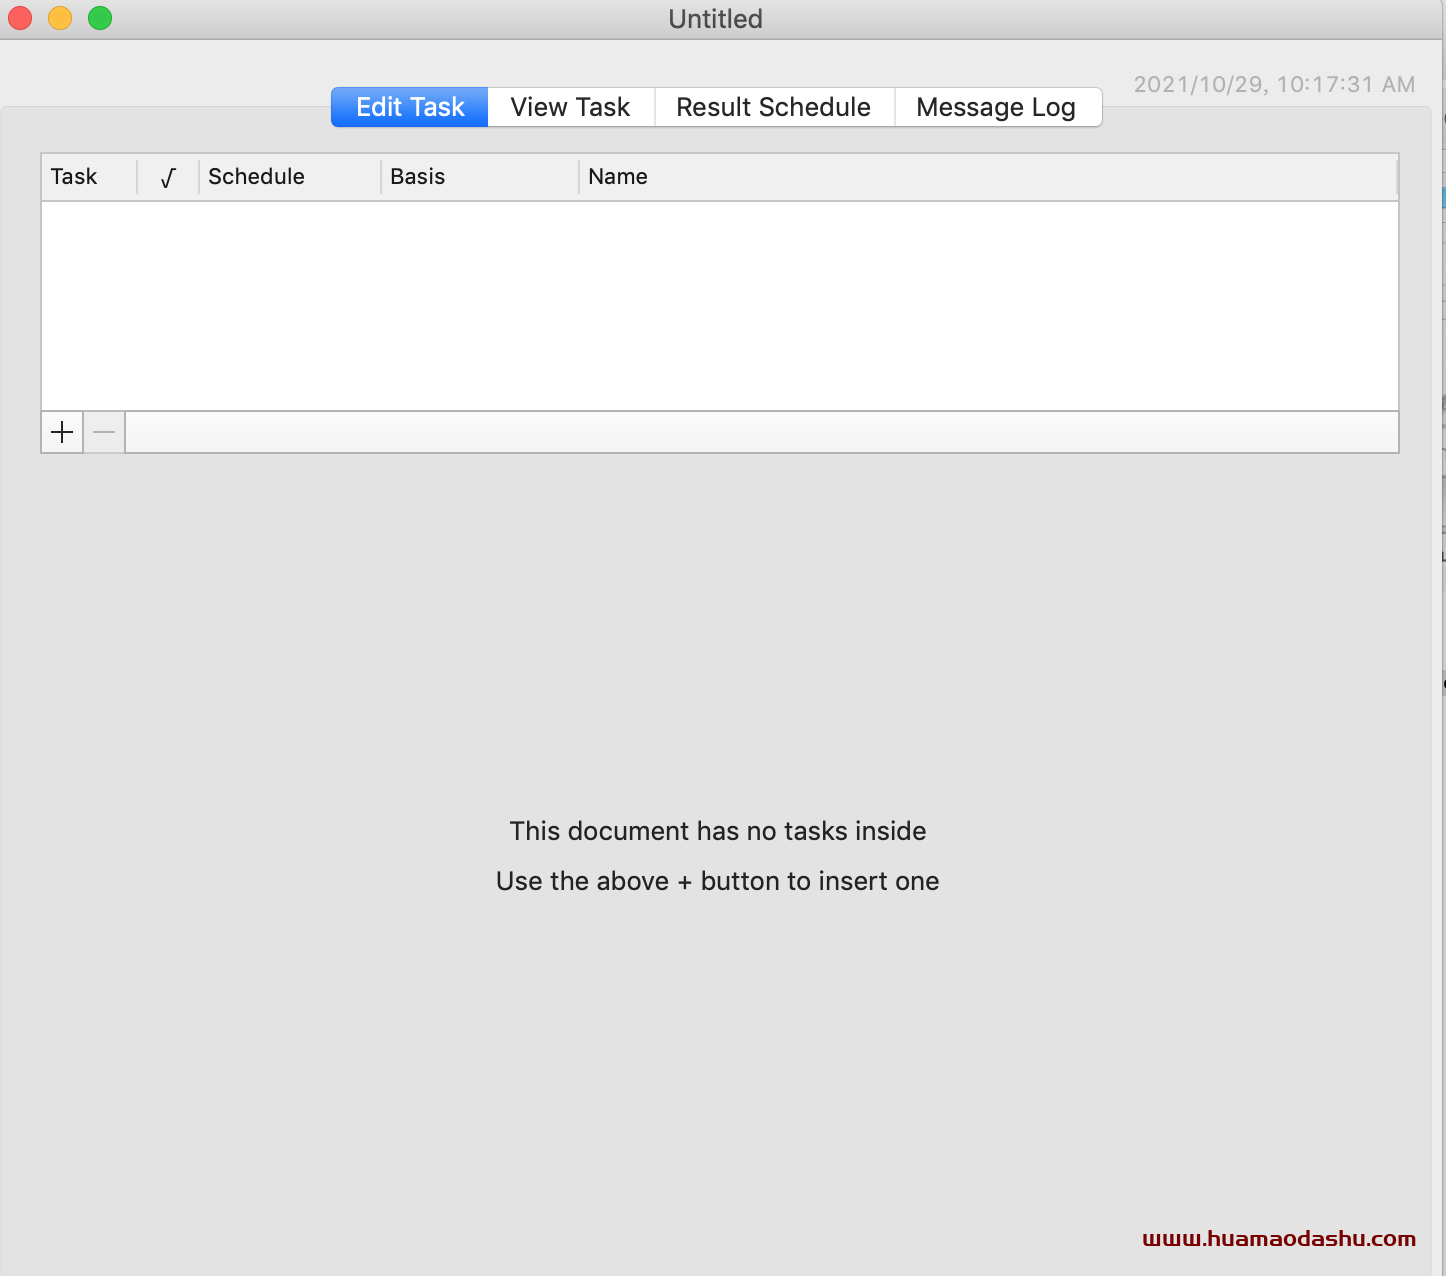1446x1276 pixels.
Task: Click the Name column header
Action: (618, 177)
